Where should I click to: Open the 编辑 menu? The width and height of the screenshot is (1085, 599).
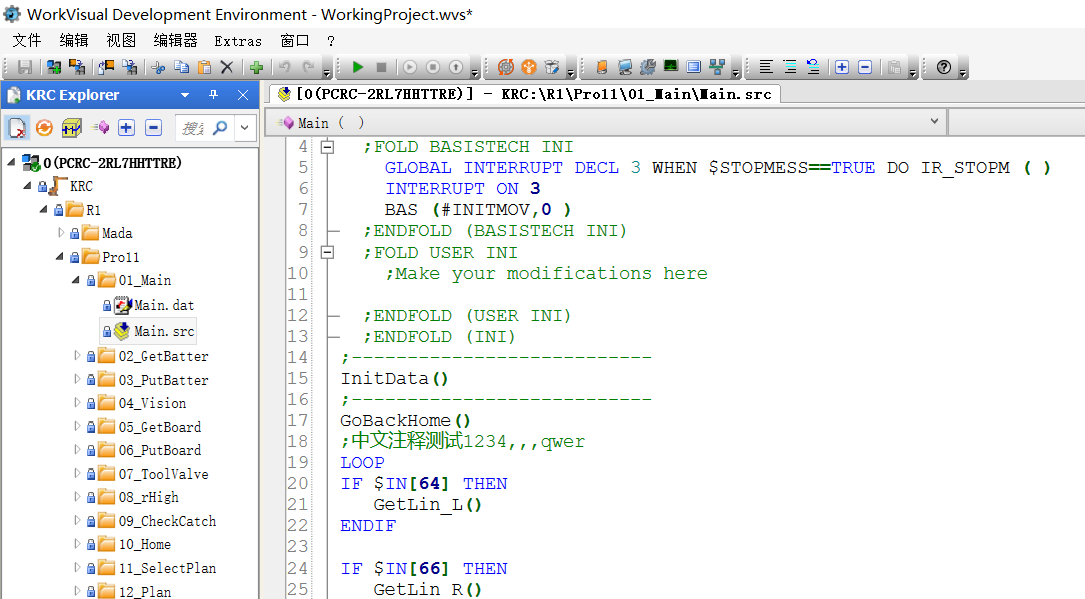click(x=74, y=41)
